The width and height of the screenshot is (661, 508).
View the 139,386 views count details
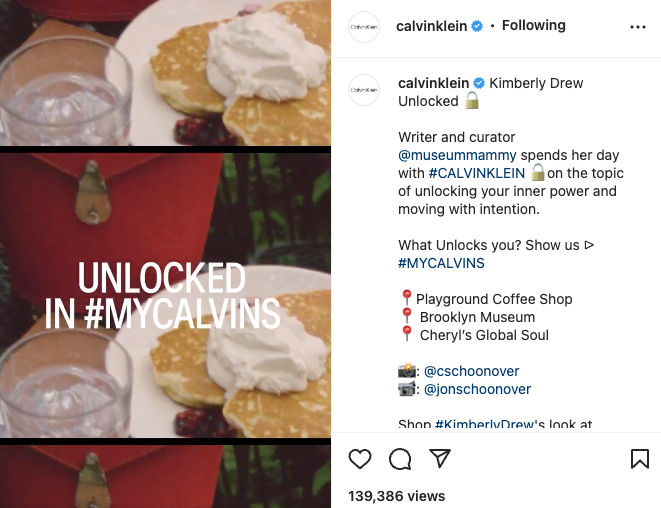396,496
